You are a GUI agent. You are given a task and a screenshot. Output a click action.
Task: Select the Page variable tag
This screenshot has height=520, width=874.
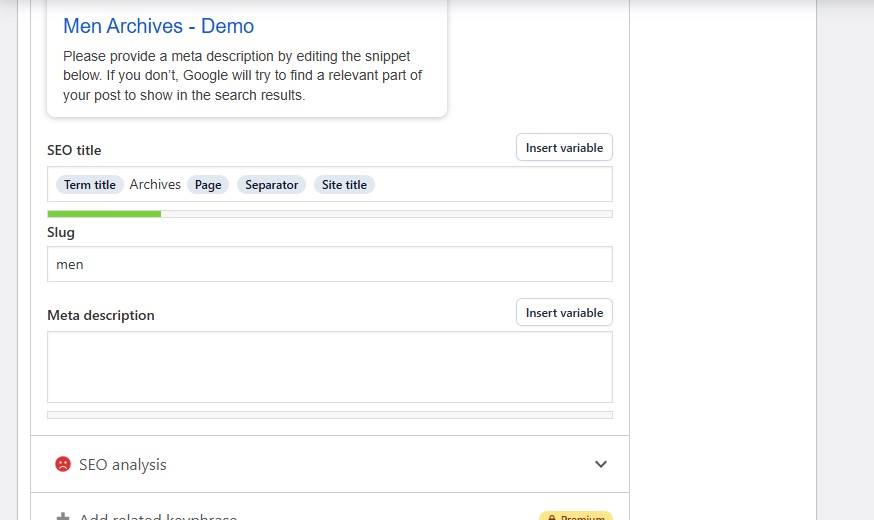pyautogui.click(x=208, y=184)
